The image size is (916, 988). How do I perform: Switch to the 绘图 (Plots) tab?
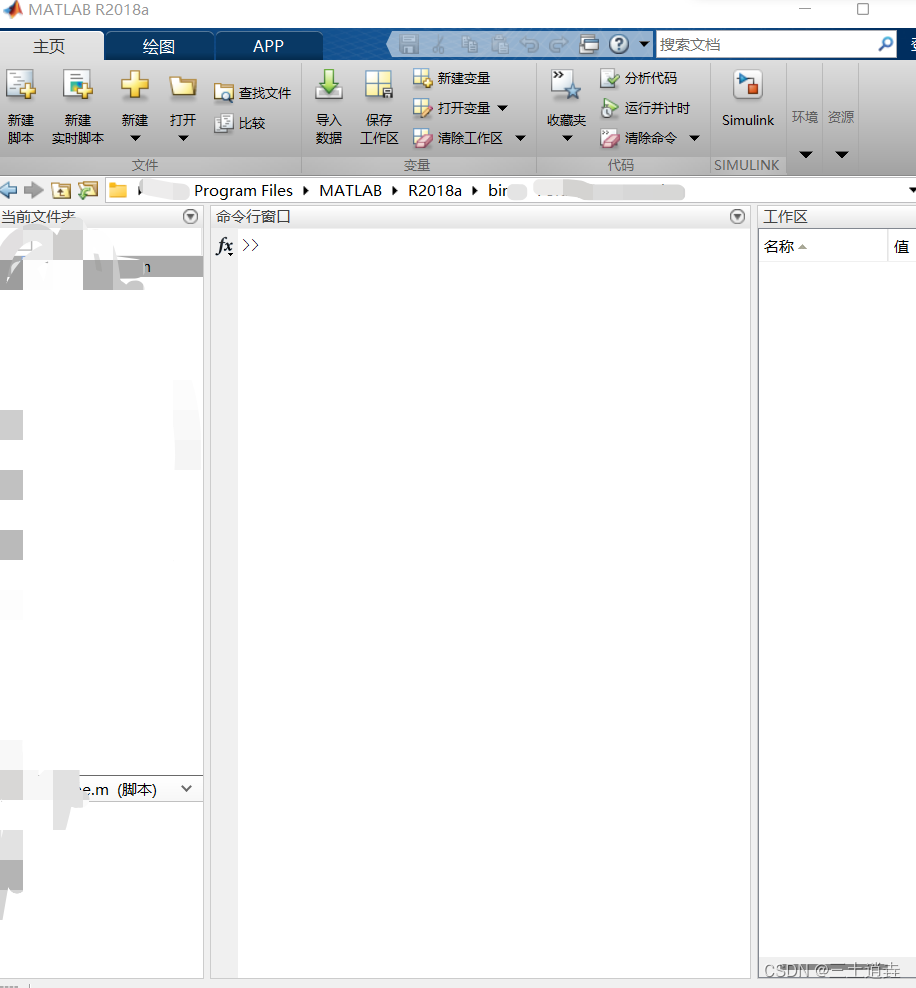pos(159,46)
